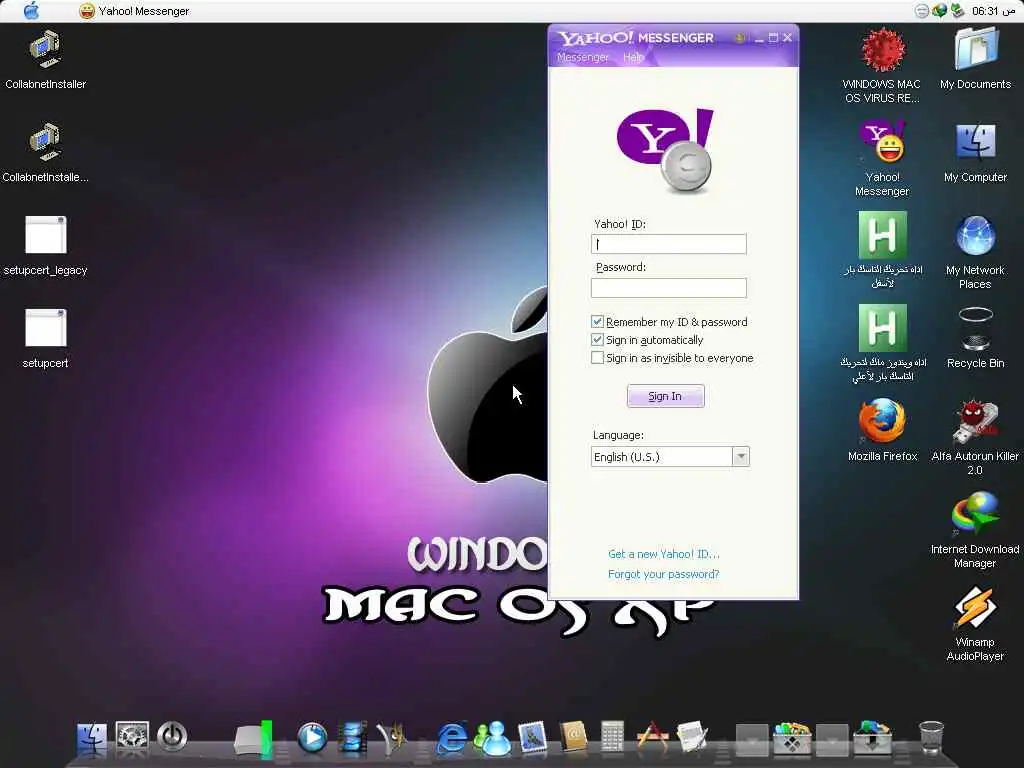Click the Apple logo in the top bar
The image size is (1024, 768).
pos(31,11)
